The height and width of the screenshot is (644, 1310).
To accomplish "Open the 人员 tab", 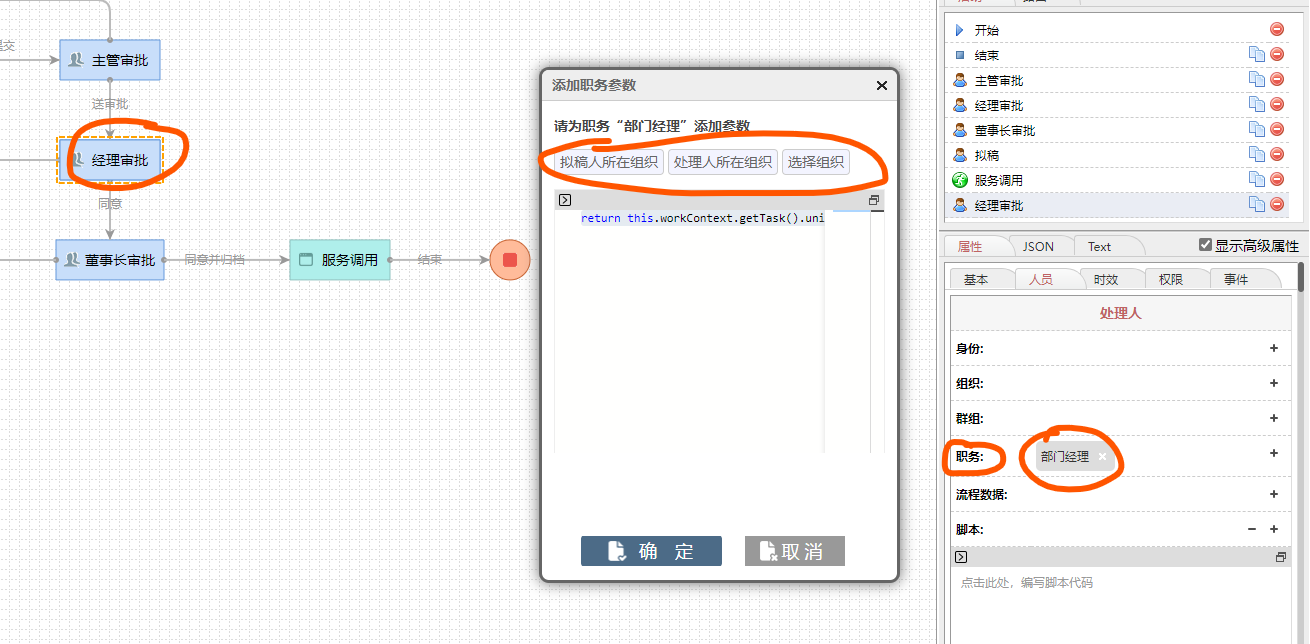I will (1041, 279).
